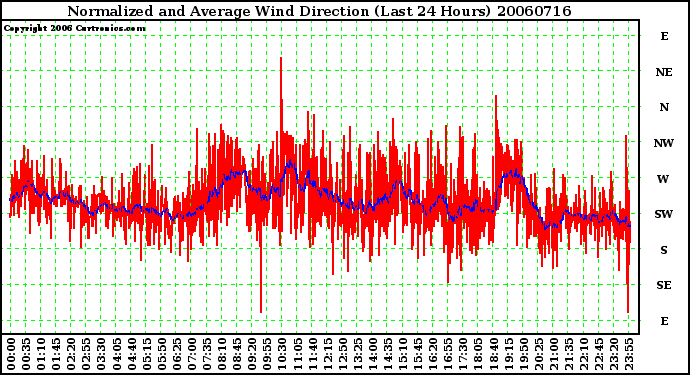Click the 05:15 time axis label
Viewport: 690px width, 375px height.
(x=147, y=354)
